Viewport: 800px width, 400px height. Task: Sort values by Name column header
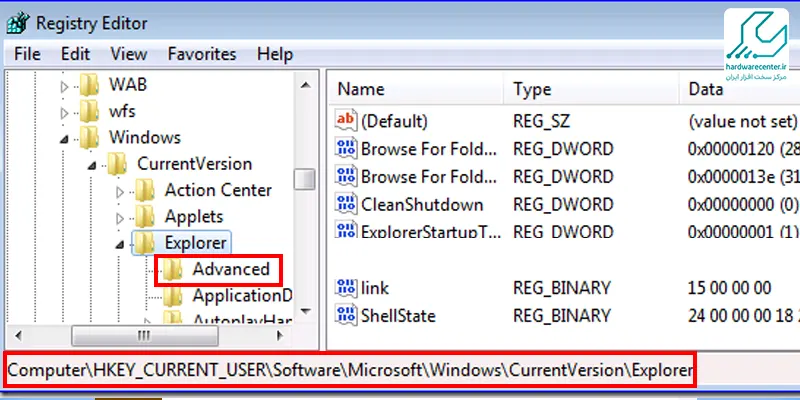point(415,89)
